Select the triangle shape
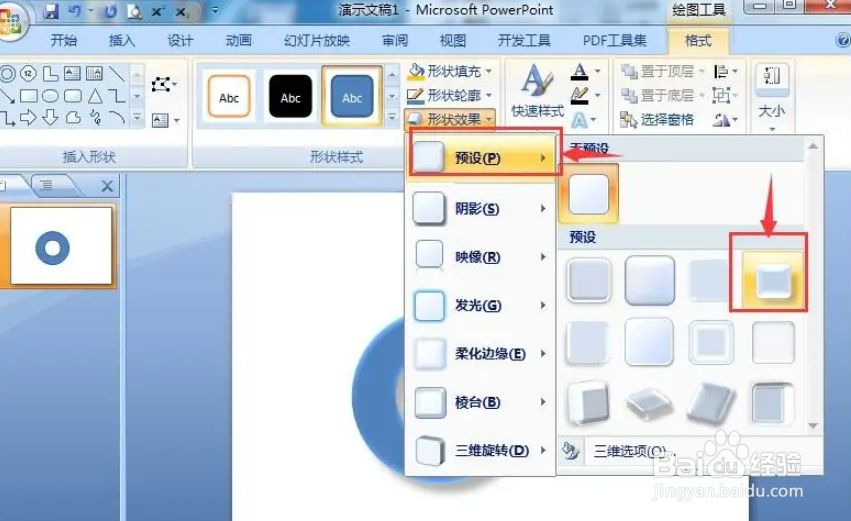851x521 pixels. tap(95, 96)
